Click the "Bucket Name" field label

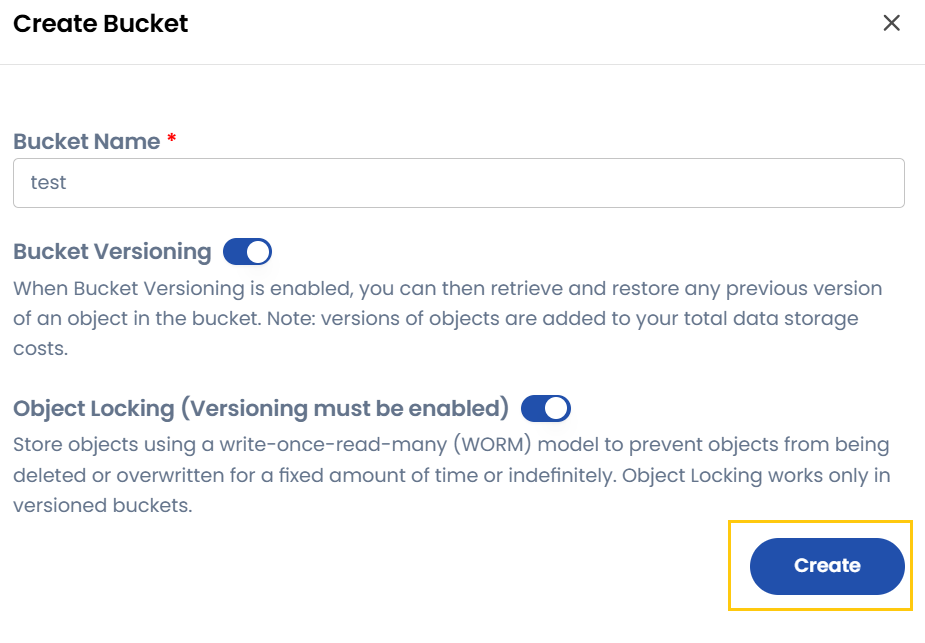tap(86, 141)
